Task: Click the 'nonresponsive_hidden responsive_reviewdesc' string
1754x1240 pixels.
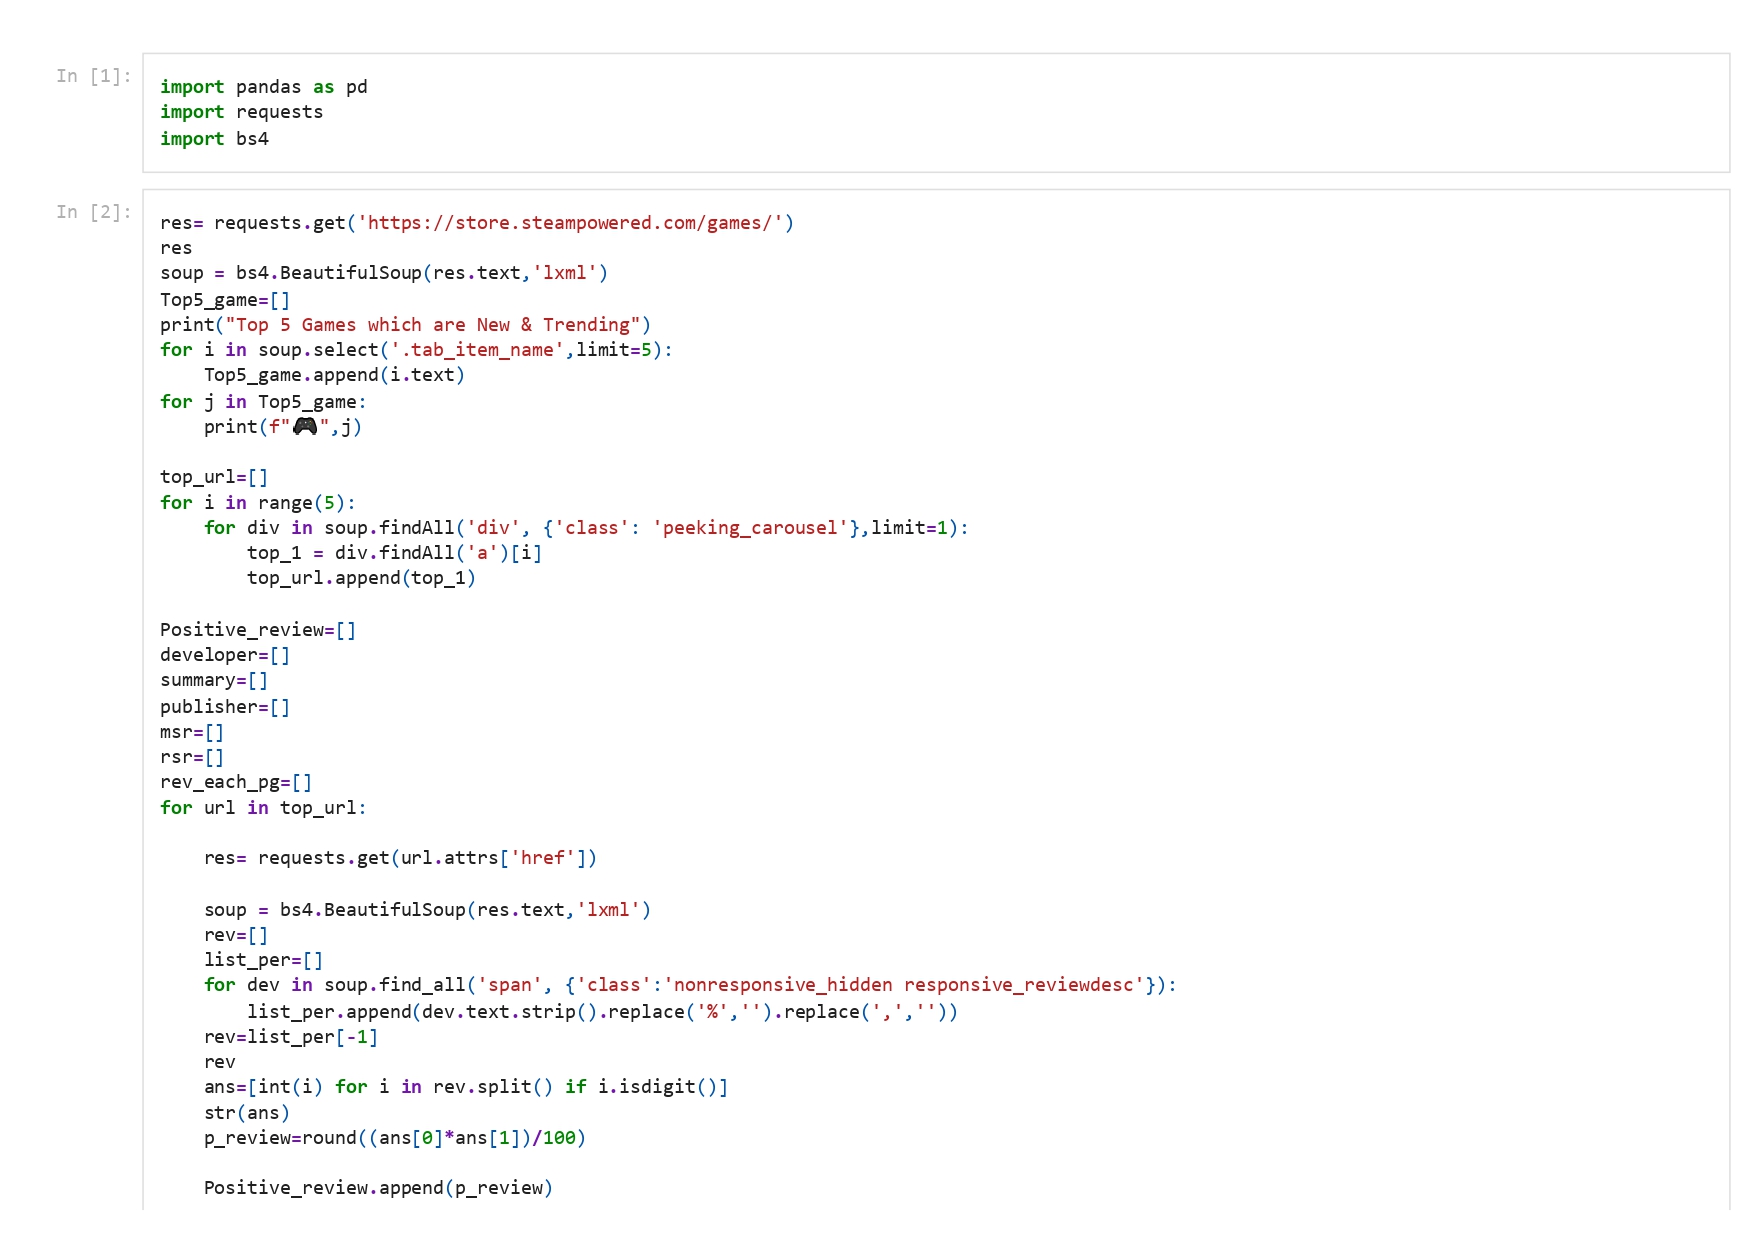Action: [904, 985]
